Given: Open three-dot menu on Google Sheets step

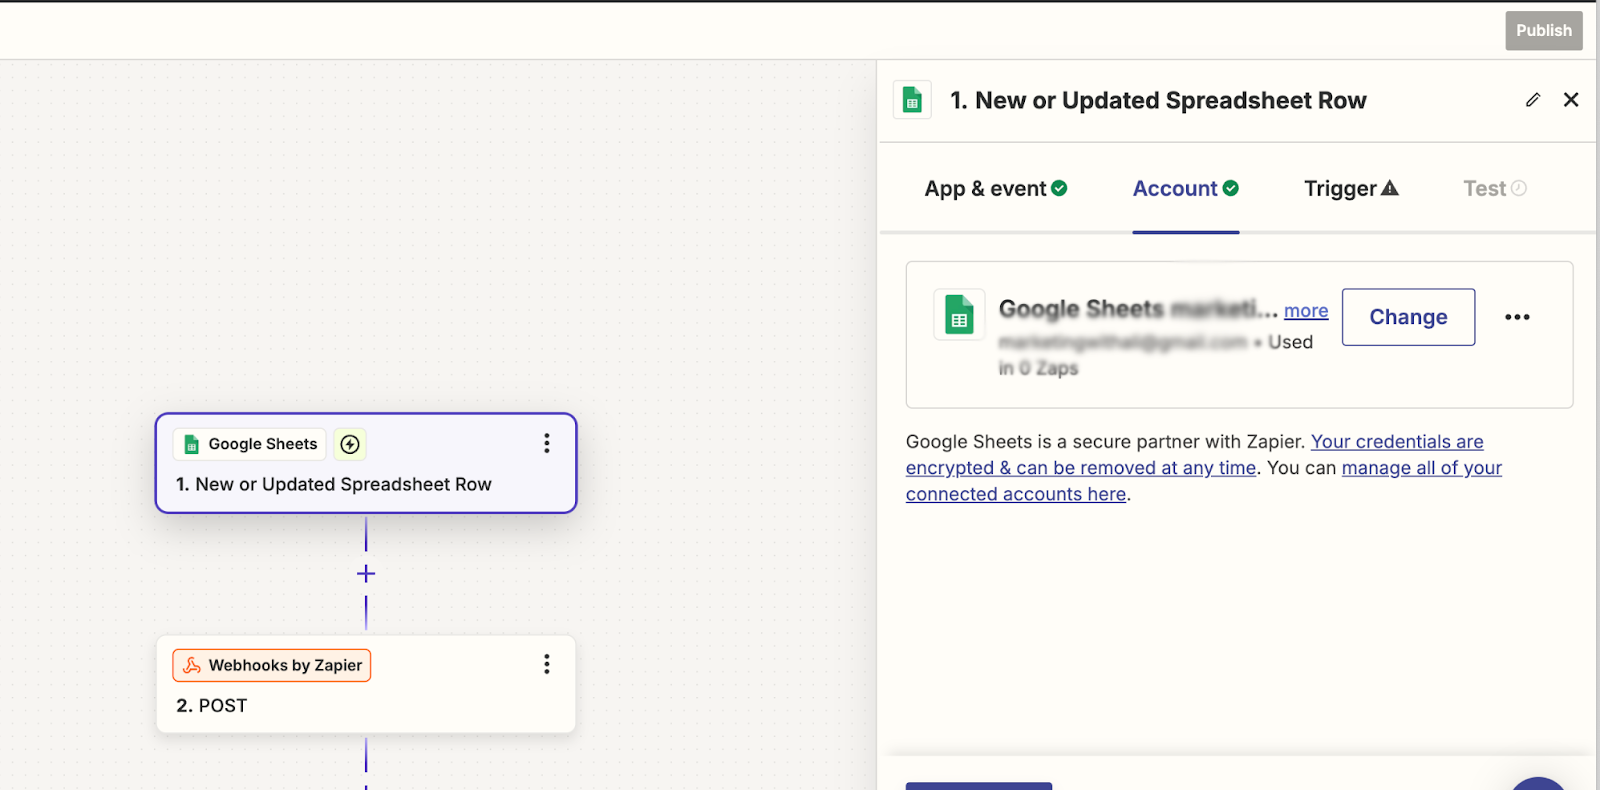Looking at the screenshot, I should pyautogui.click(x=547, y=443).
